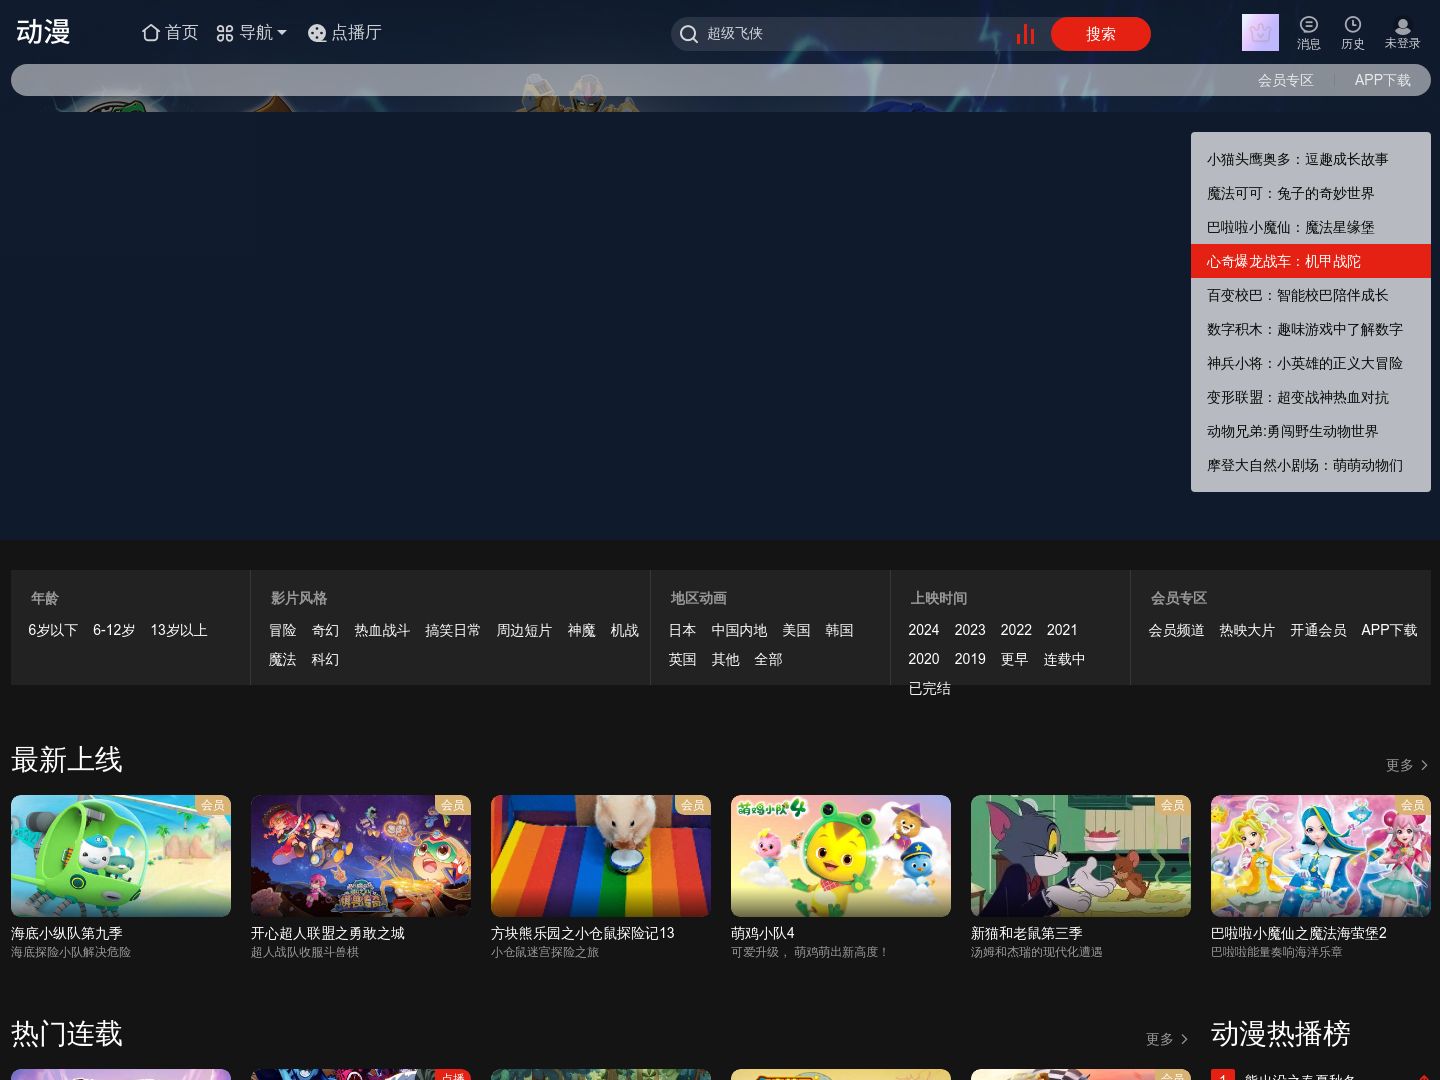Click the red 搜索 button

point(1101,34)
